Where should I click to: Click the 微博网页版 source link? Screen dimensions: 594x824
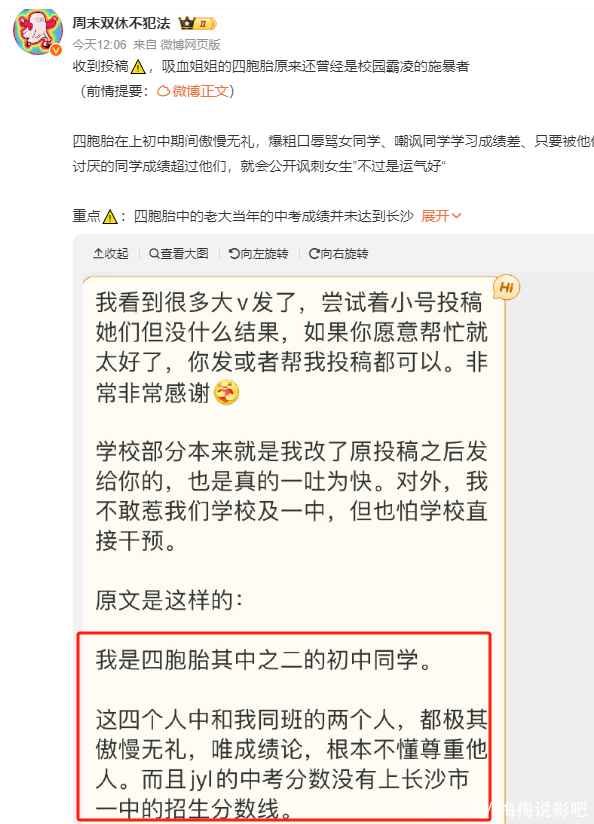click(x=190, y=45)
